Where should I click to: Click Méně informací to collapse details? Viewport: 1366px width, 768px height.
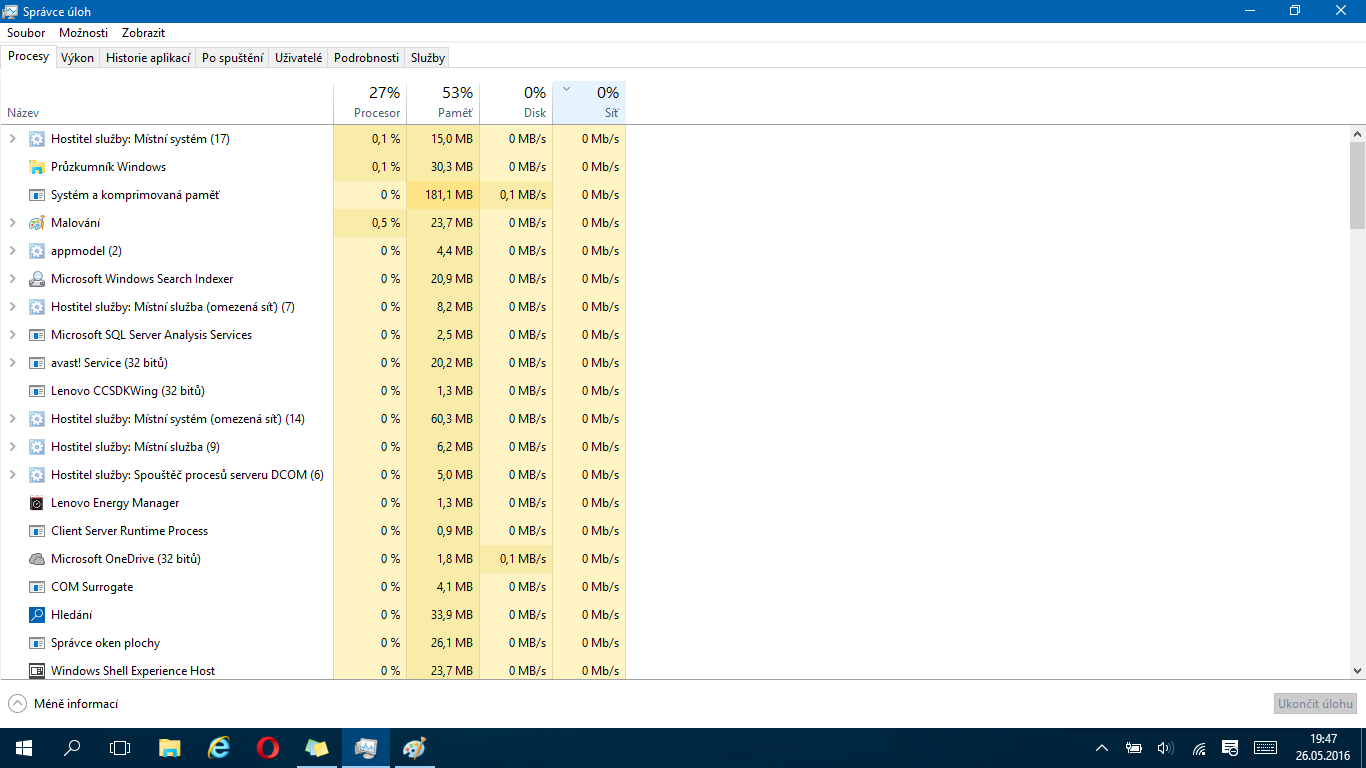pyautogui.click(x=63, y=704)
